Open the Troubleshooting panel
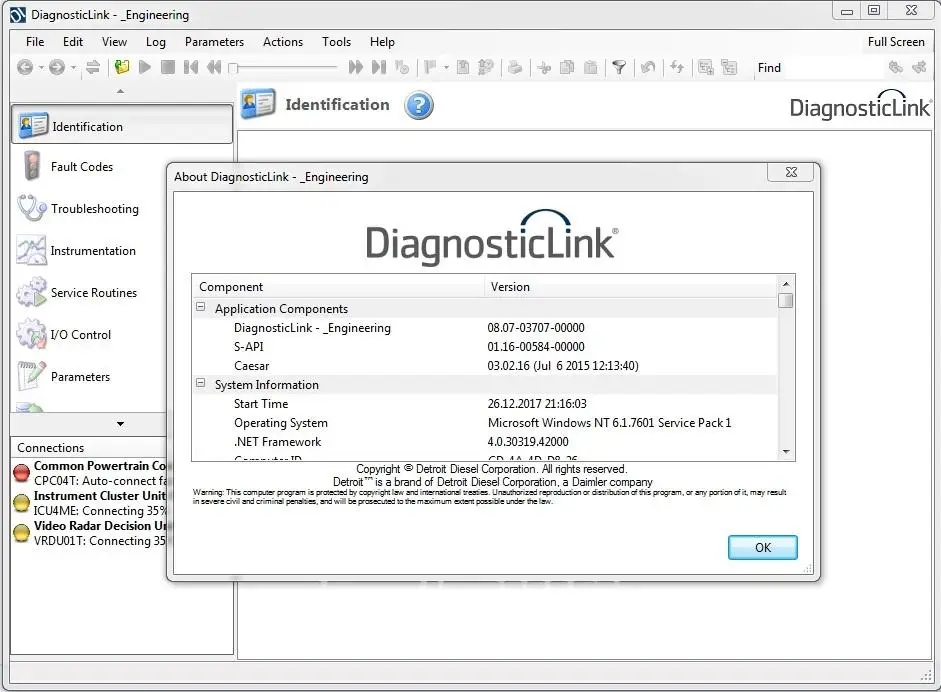 coord(94,209)
